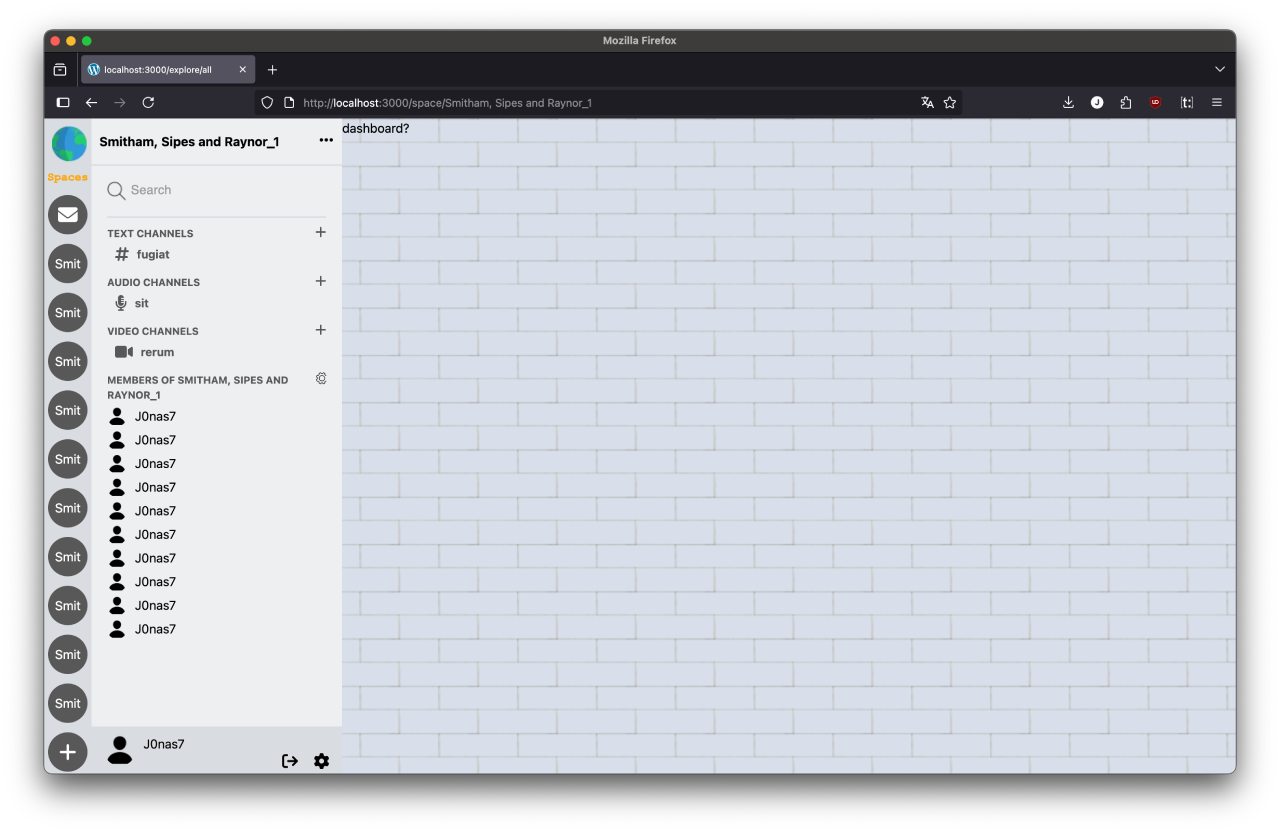
Task: Open the direct messages envelope icon
Action: tap(68, 215)
